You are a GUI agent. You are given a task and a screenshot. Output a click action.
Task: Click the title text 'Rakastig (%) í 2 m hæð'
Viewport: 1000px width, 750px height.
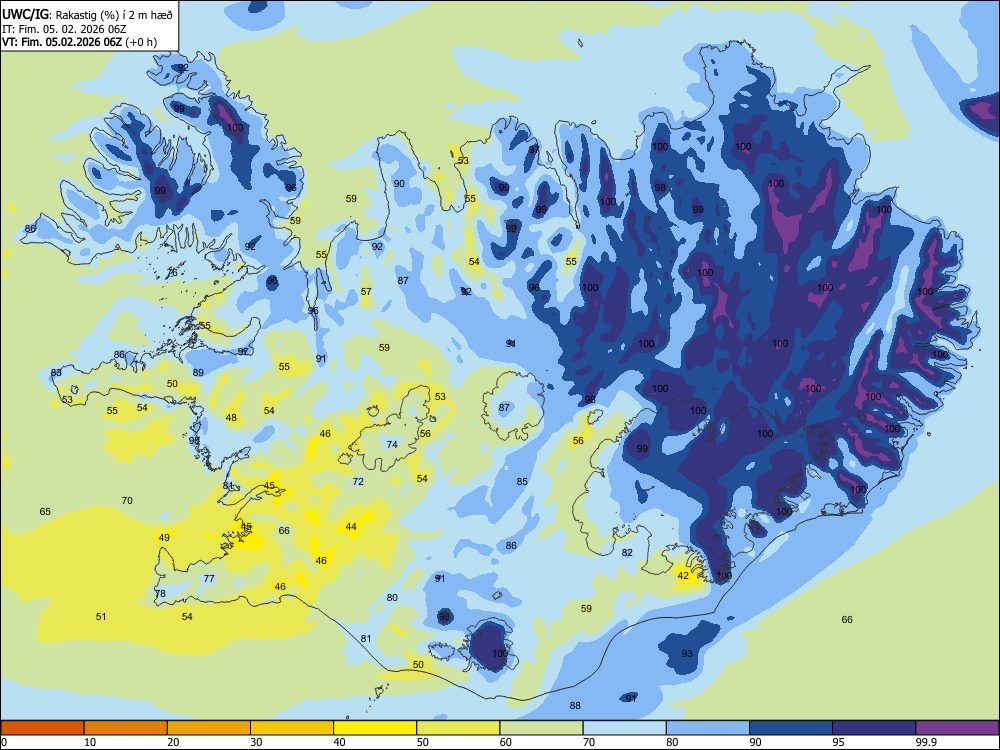pyautogui.click(x=114, y=14)
